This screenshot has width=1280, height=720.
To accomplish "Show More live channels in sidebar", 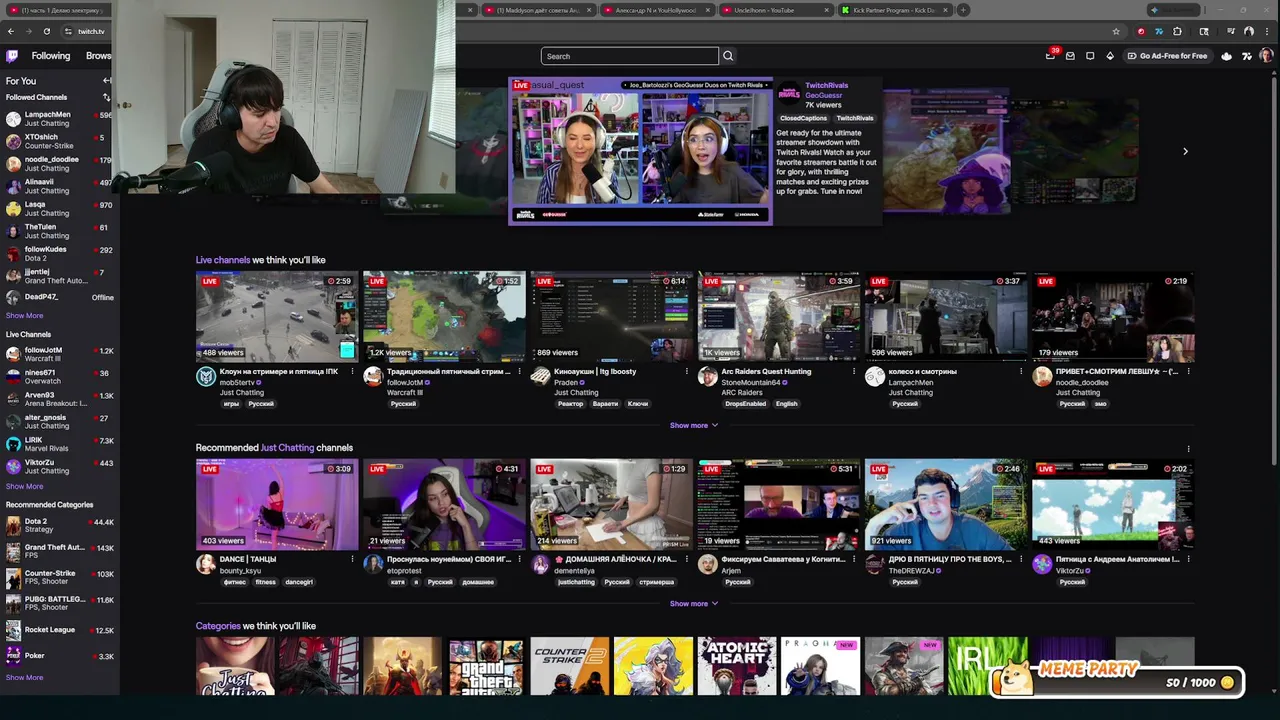I will tap(24, 486).
